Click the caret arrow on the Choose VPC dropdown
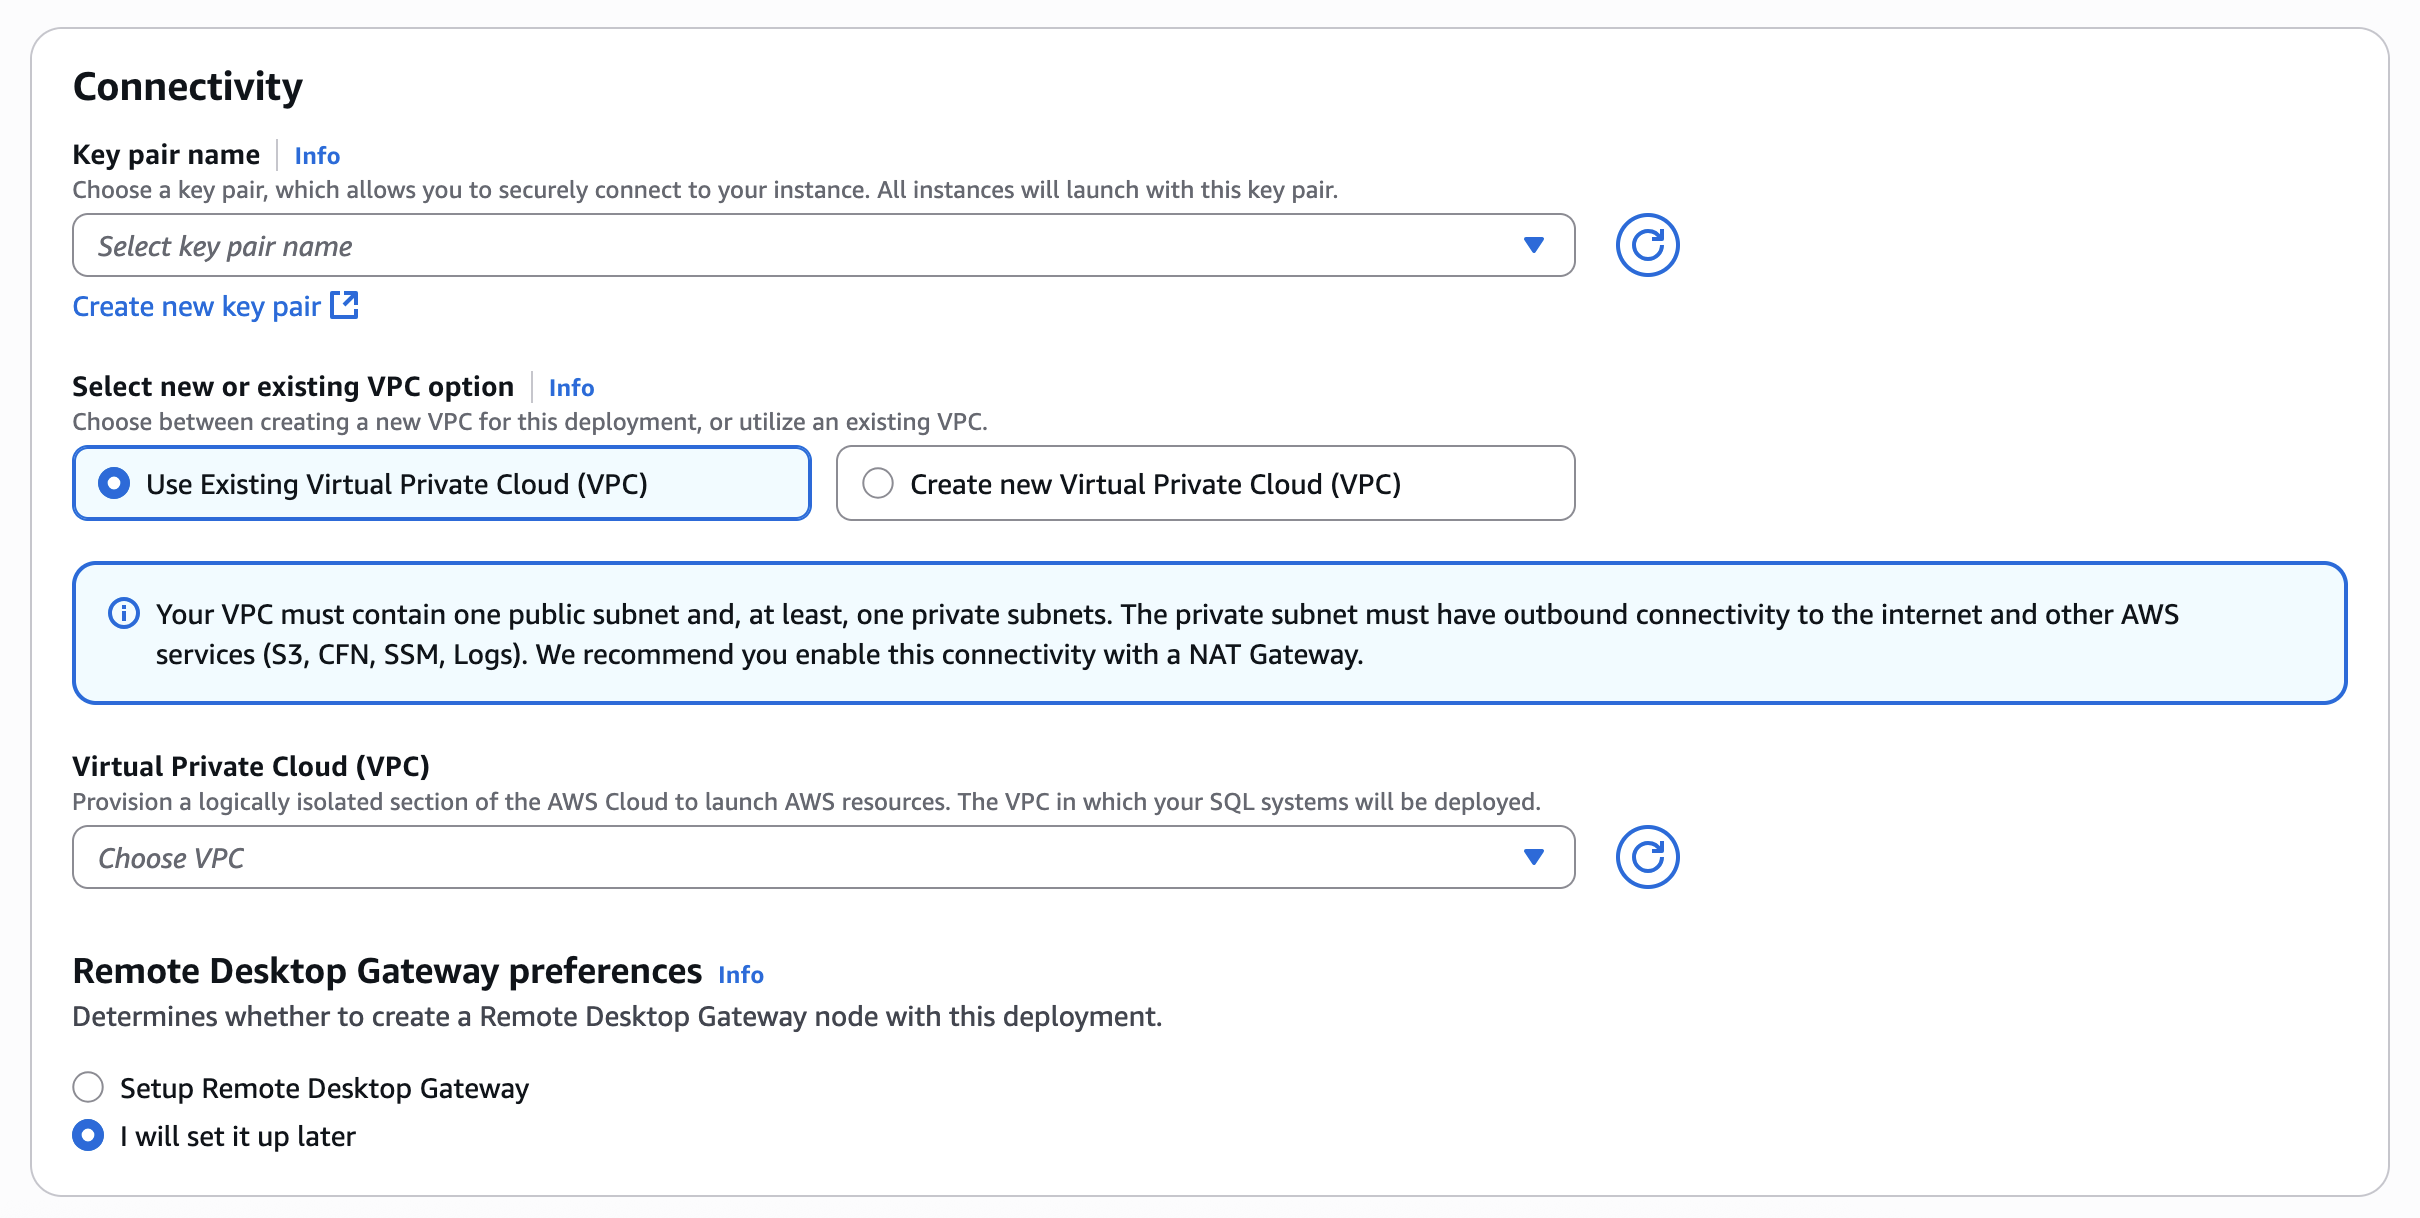2420x1218 pixels. [1534, 856]
